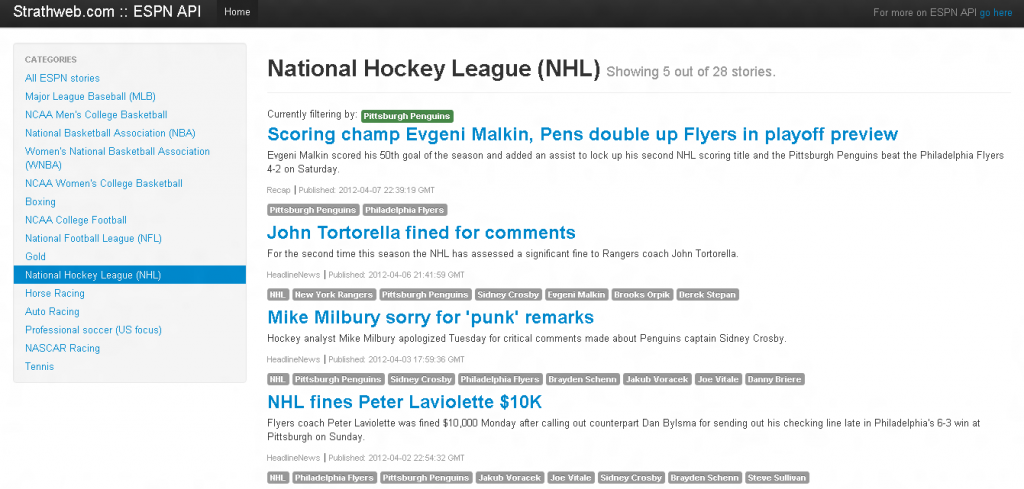Follow the 'go here' ESPN API link
The width and height of the screenshot is (1024, 489).
pyautogui.click(x=995, y=12)
